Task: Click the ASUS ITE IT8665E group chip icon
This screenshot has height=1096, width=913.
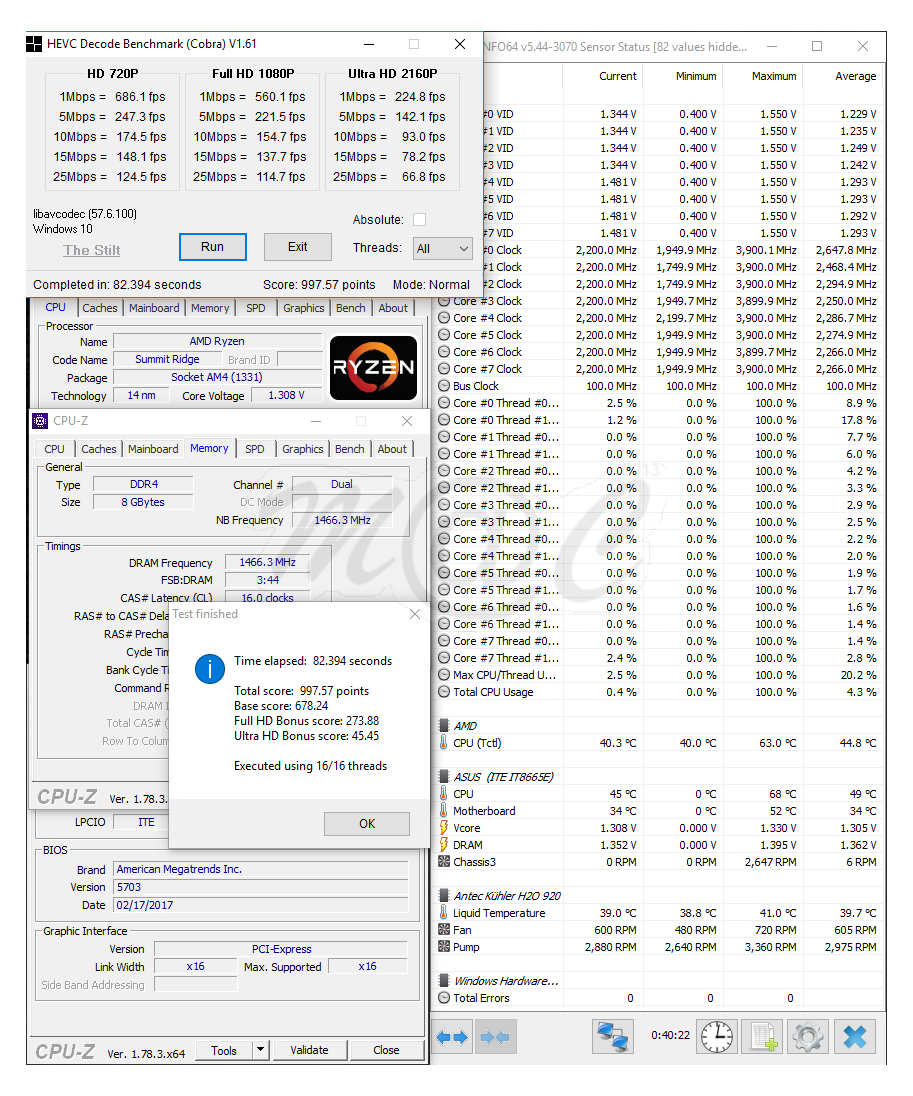Action: point(444,777)
